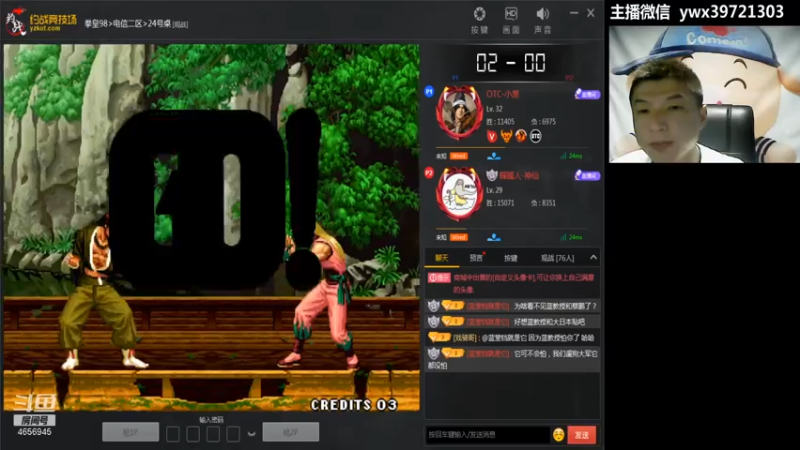Click the P1 player avatar

(x=459, y=113)
